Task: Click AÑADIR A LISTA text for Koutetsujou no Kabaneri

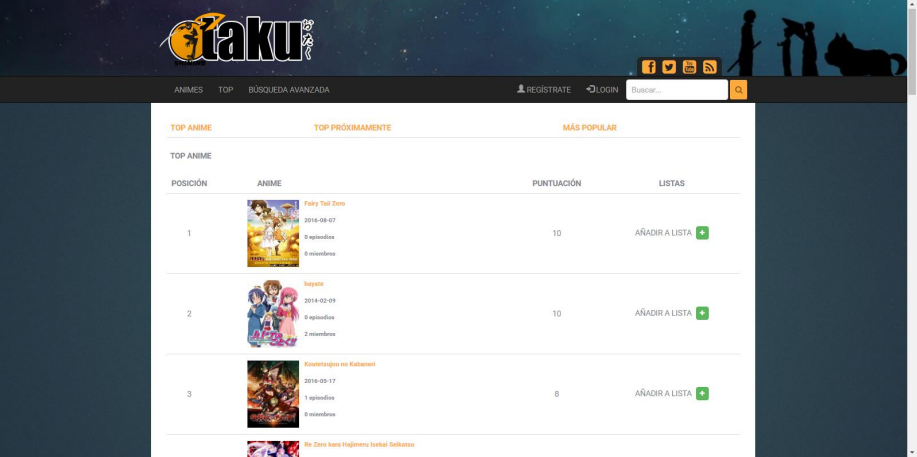Action: coord(663,393)
